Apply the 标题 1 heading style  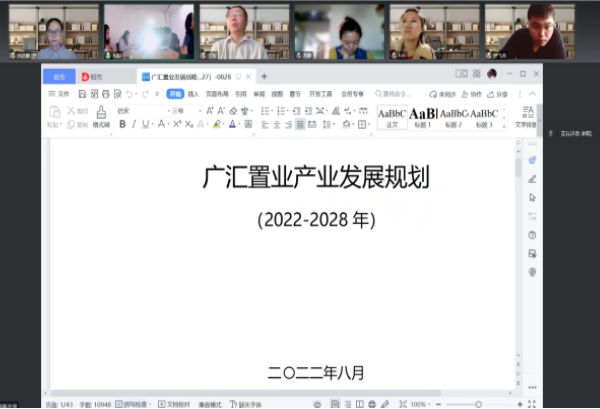[423, 117]
